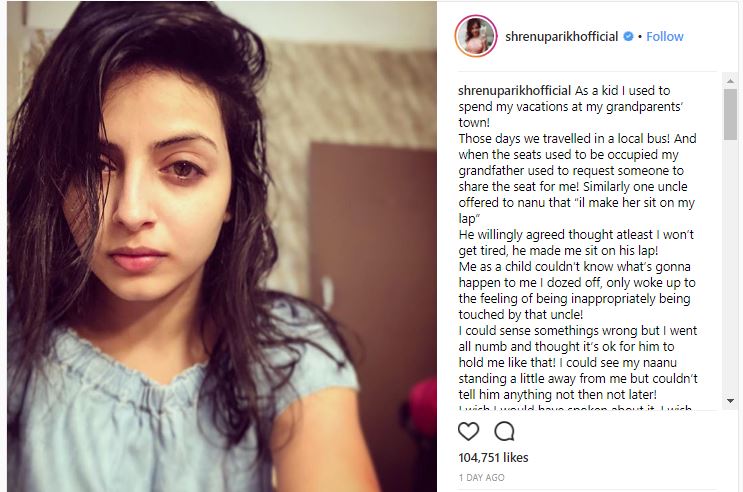Click the blue verified badge
743x492 pixels.
click(628, 36)
